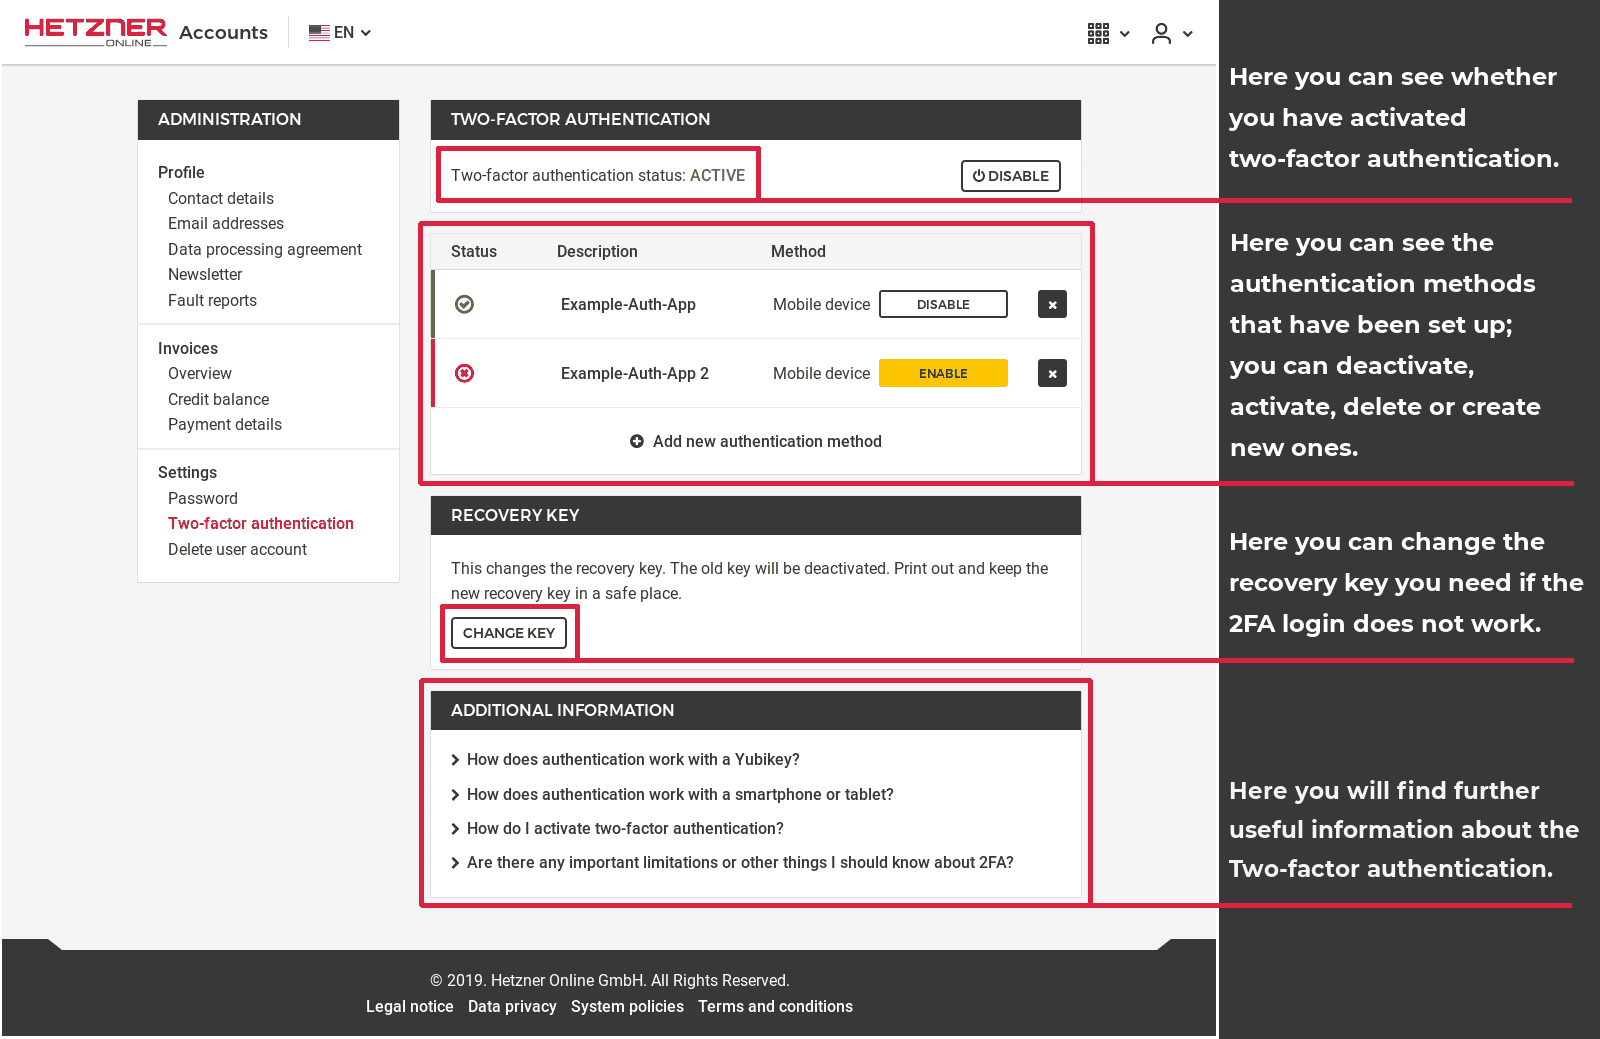
Task: Click the US flag language icon
Action: pos(319,32)
